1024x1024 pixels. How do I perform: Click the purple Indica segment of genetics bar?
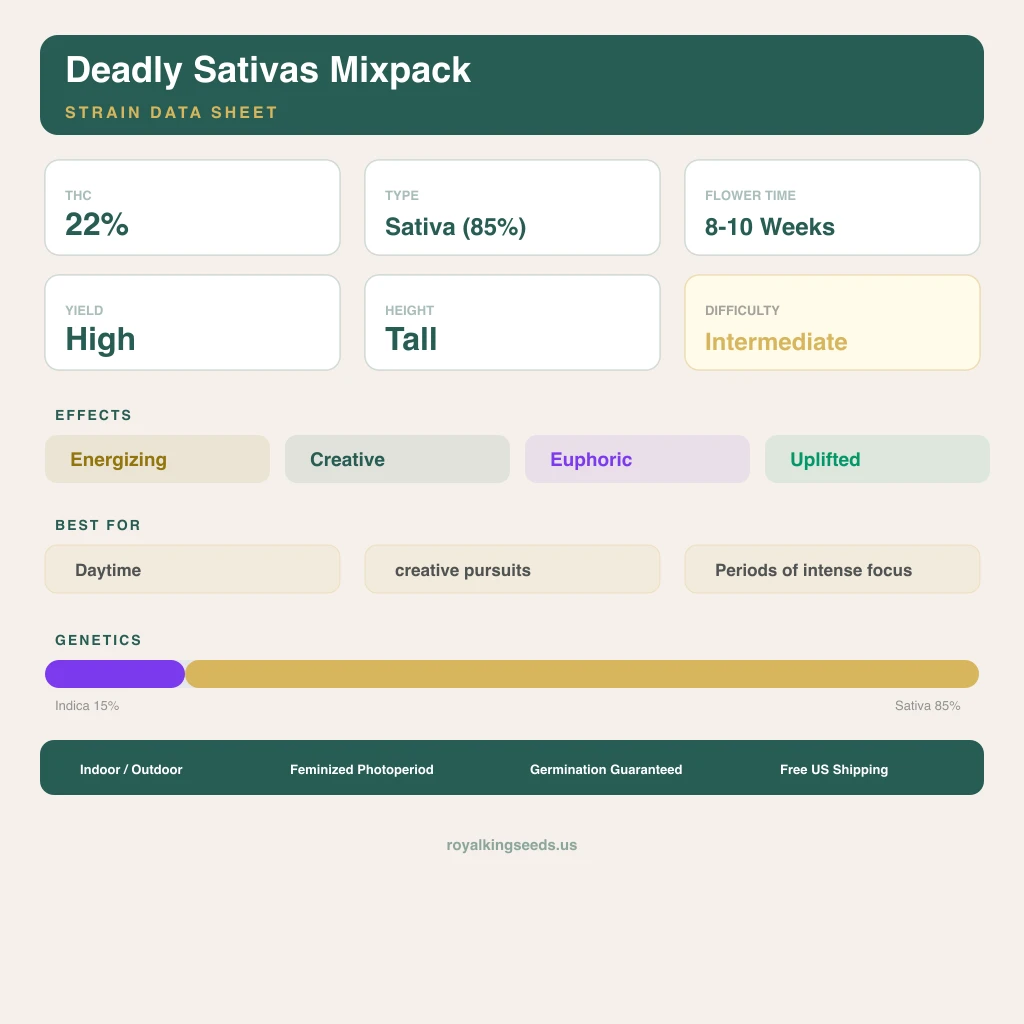pos(115,674)
